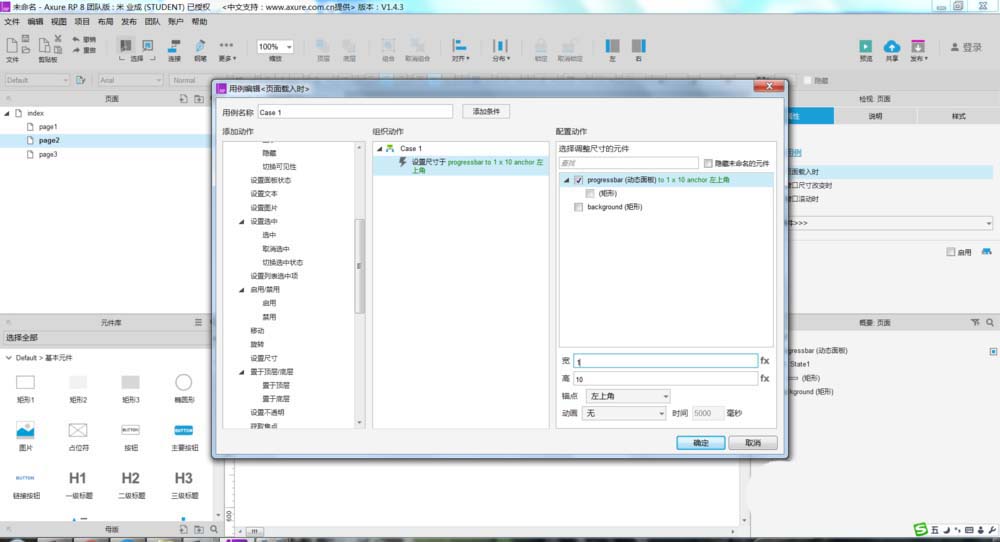Click the 确定 OK button

pos(700,443)
